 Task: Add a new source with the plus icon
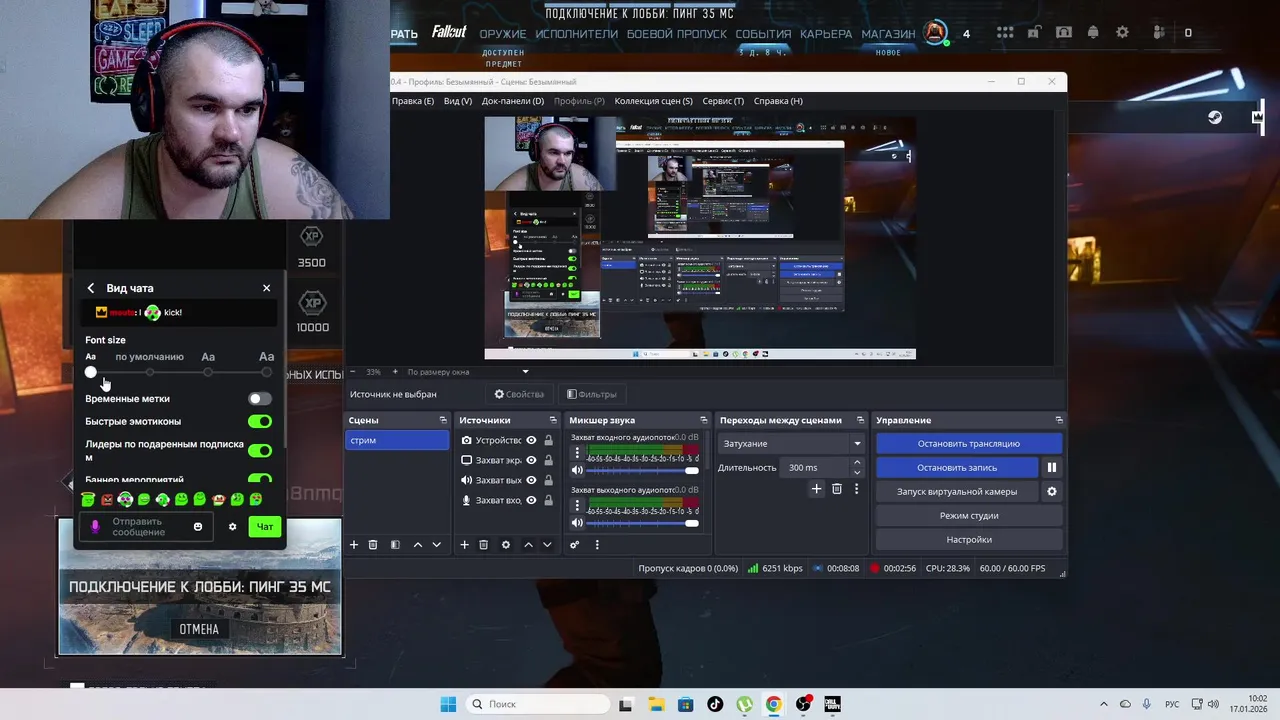click(x=464, y=545)
